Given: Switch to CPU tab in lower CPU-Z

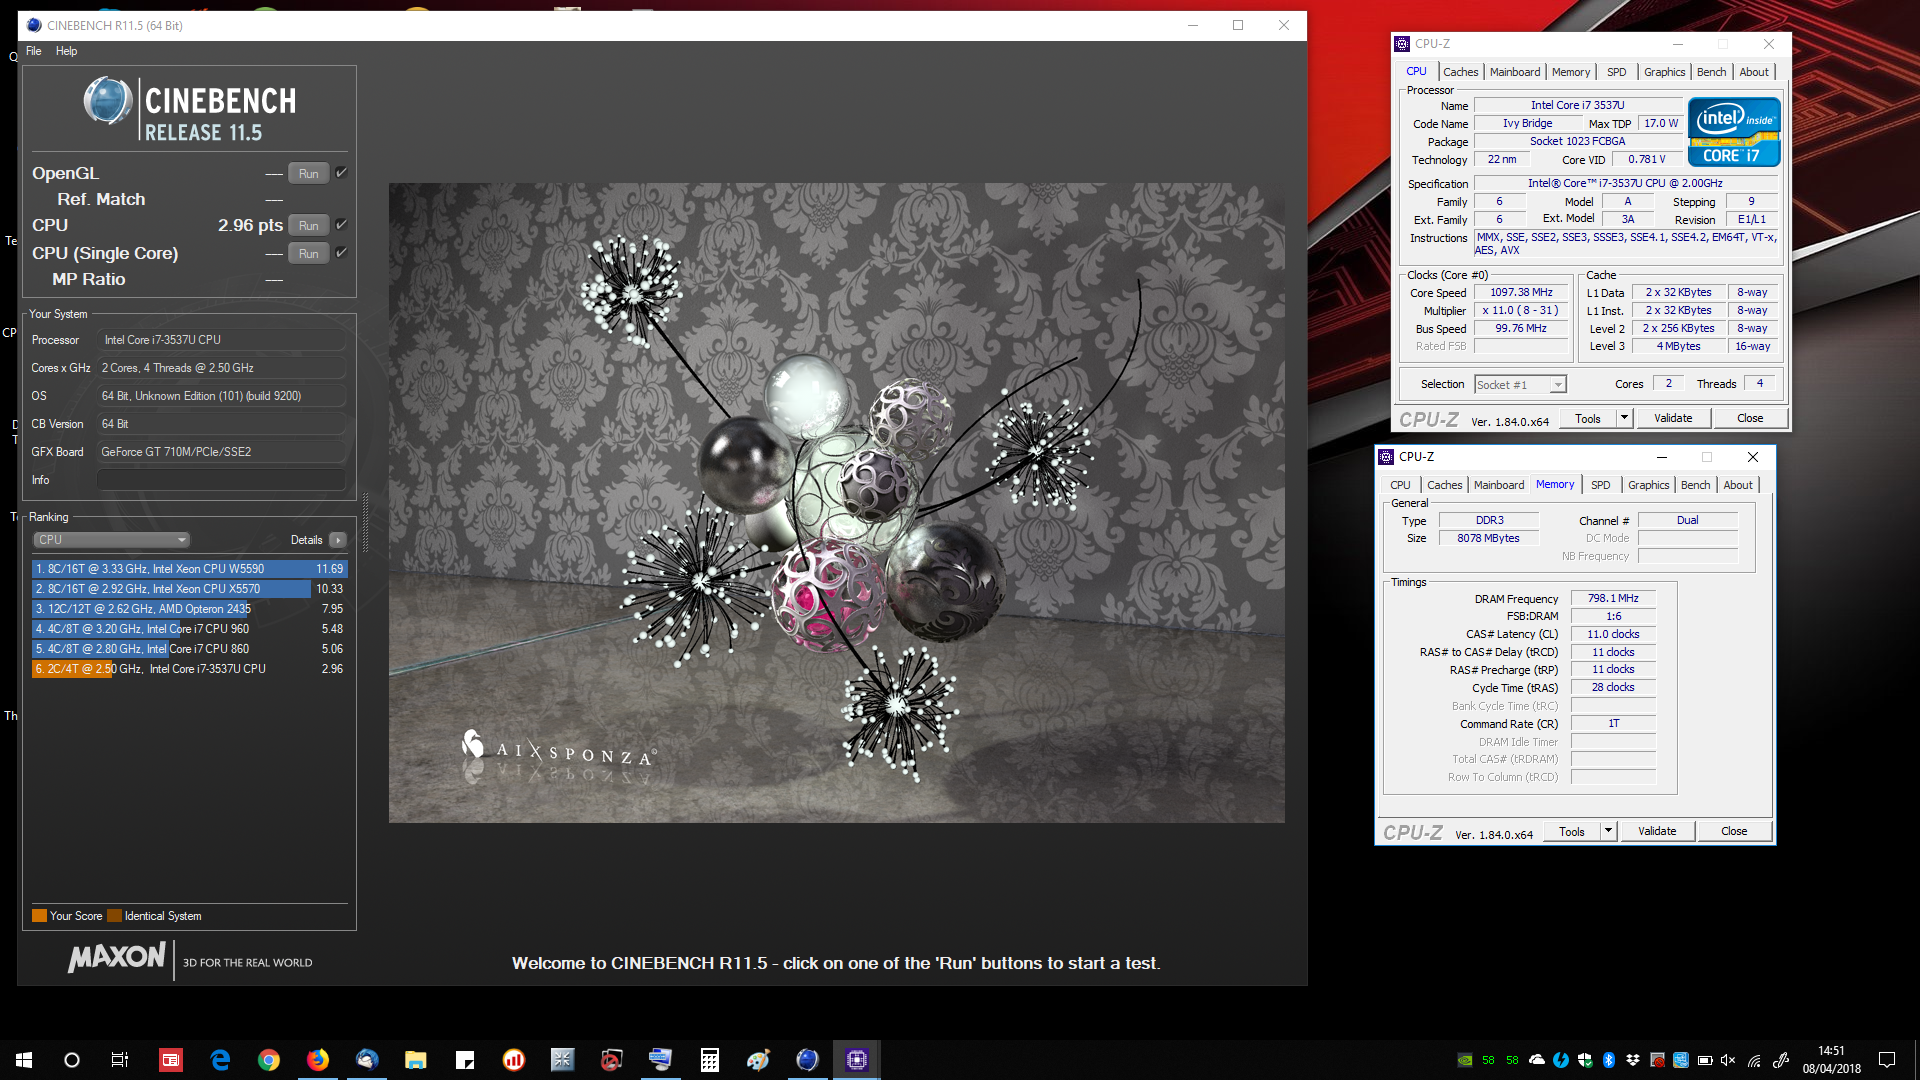Looking at the screenshot, I should point(1400,485).
